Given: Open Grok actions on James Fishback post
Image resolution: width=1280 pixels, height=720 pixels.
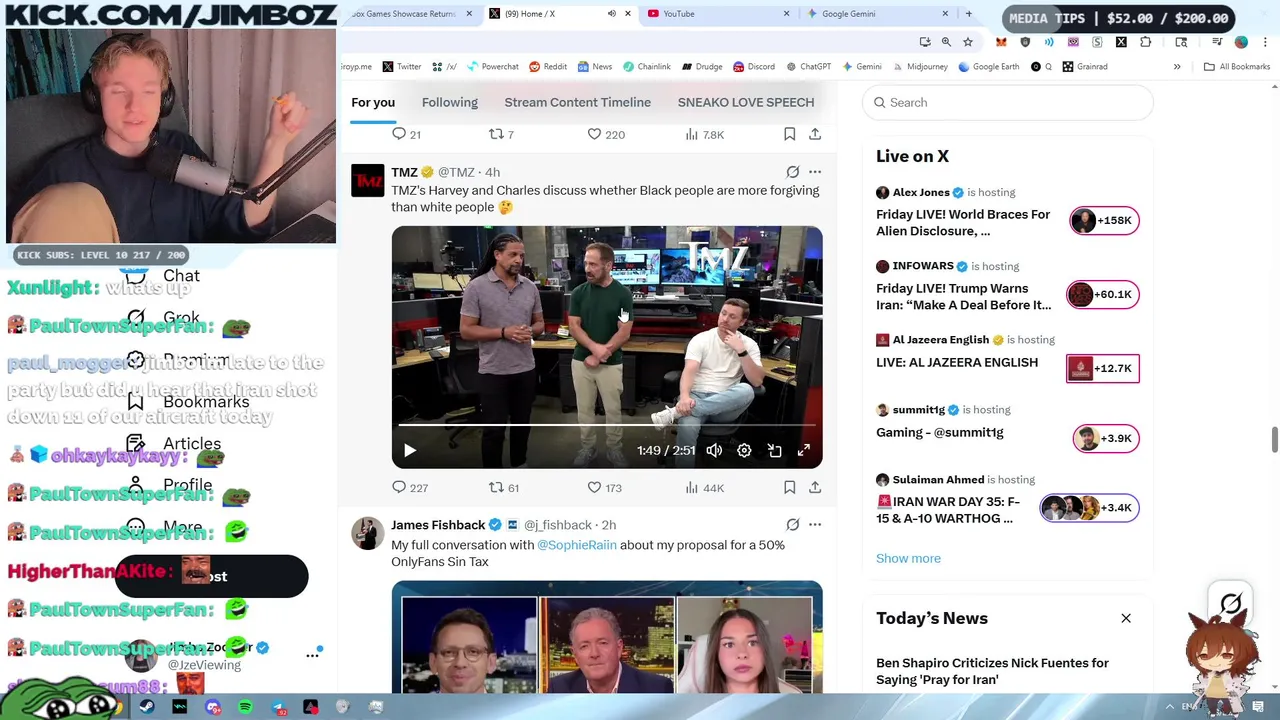Looking at the screenshot, I should tap(793, 524).
